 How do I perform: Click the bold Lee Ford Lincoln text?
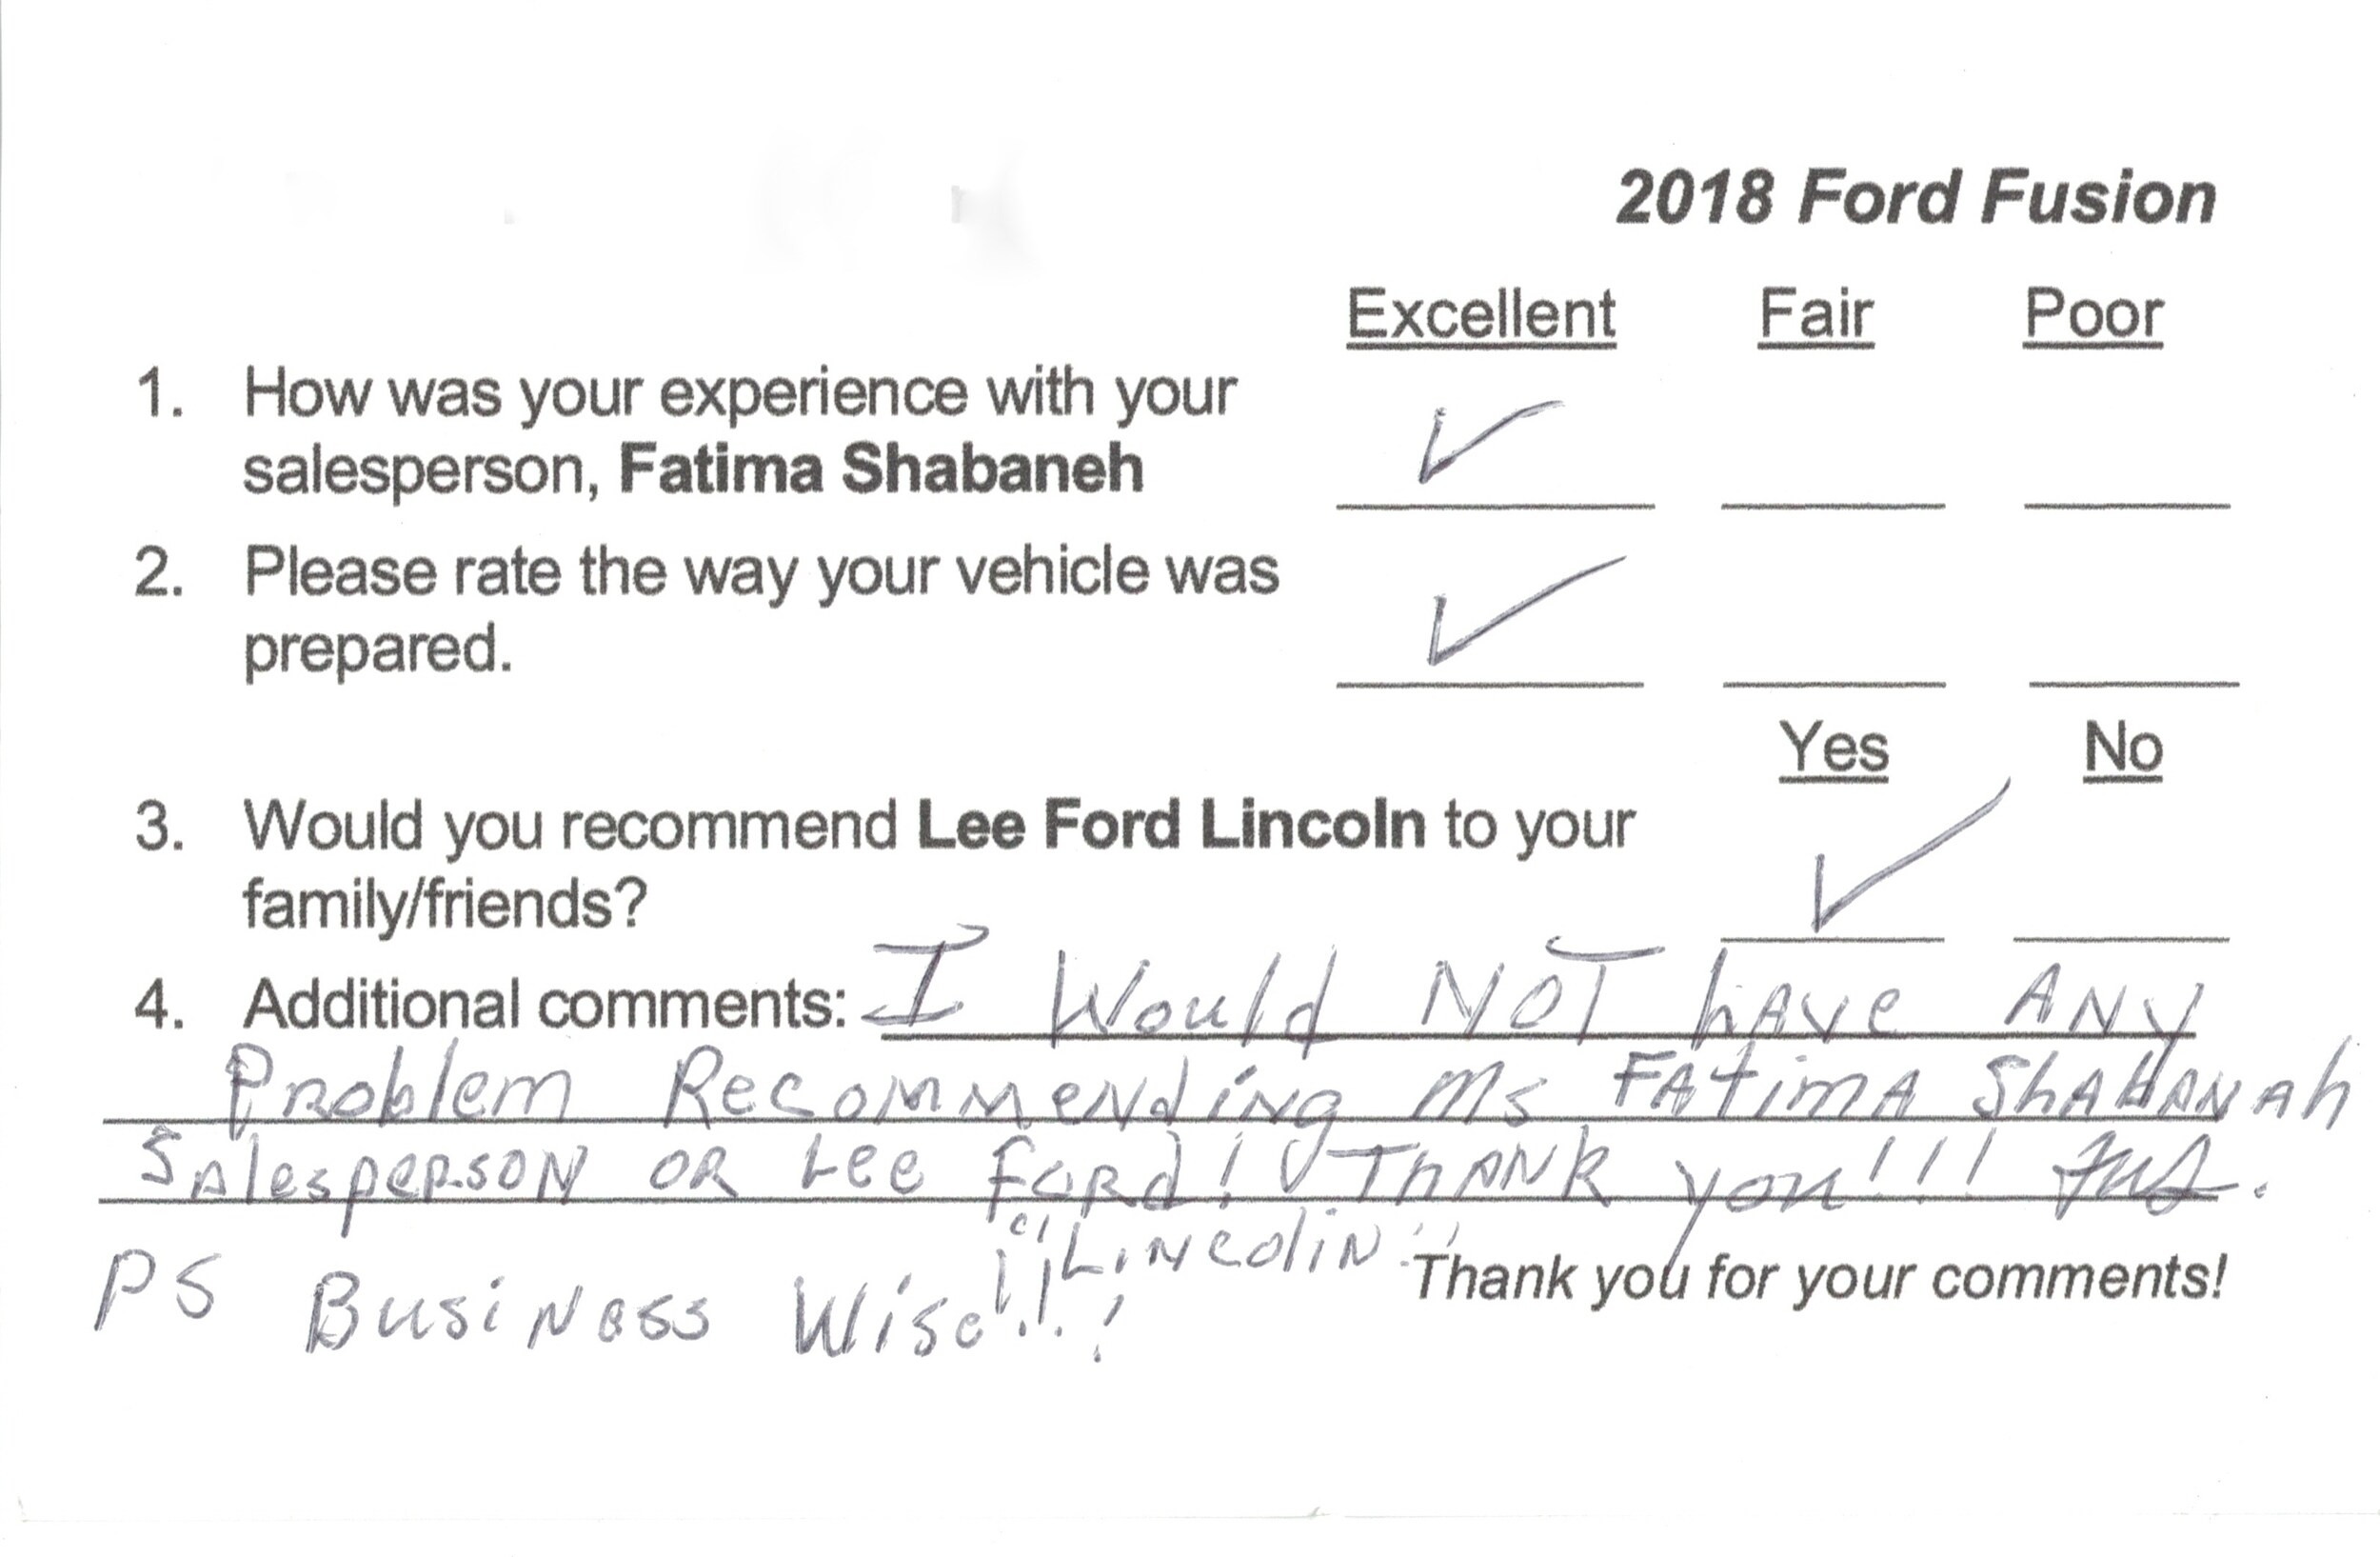click(1171, 826)
